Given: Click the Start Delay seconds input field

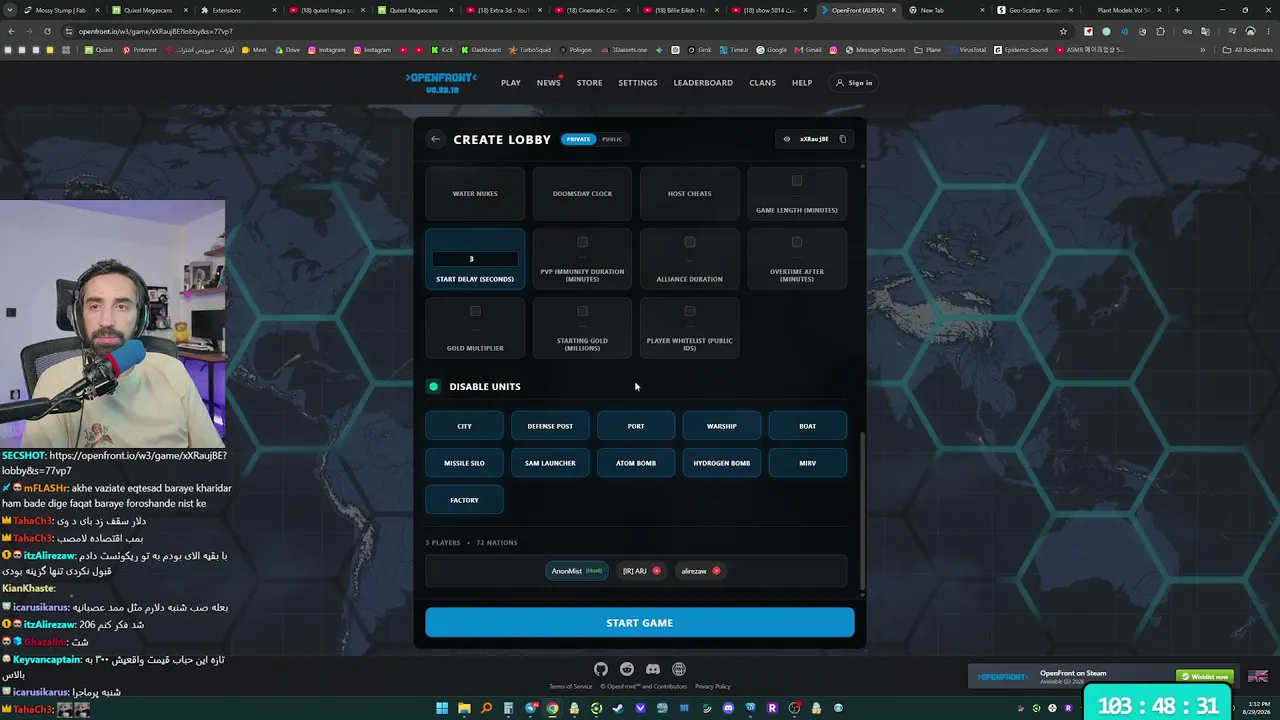Looking at the screenshot, I should (x=475, y=259).
